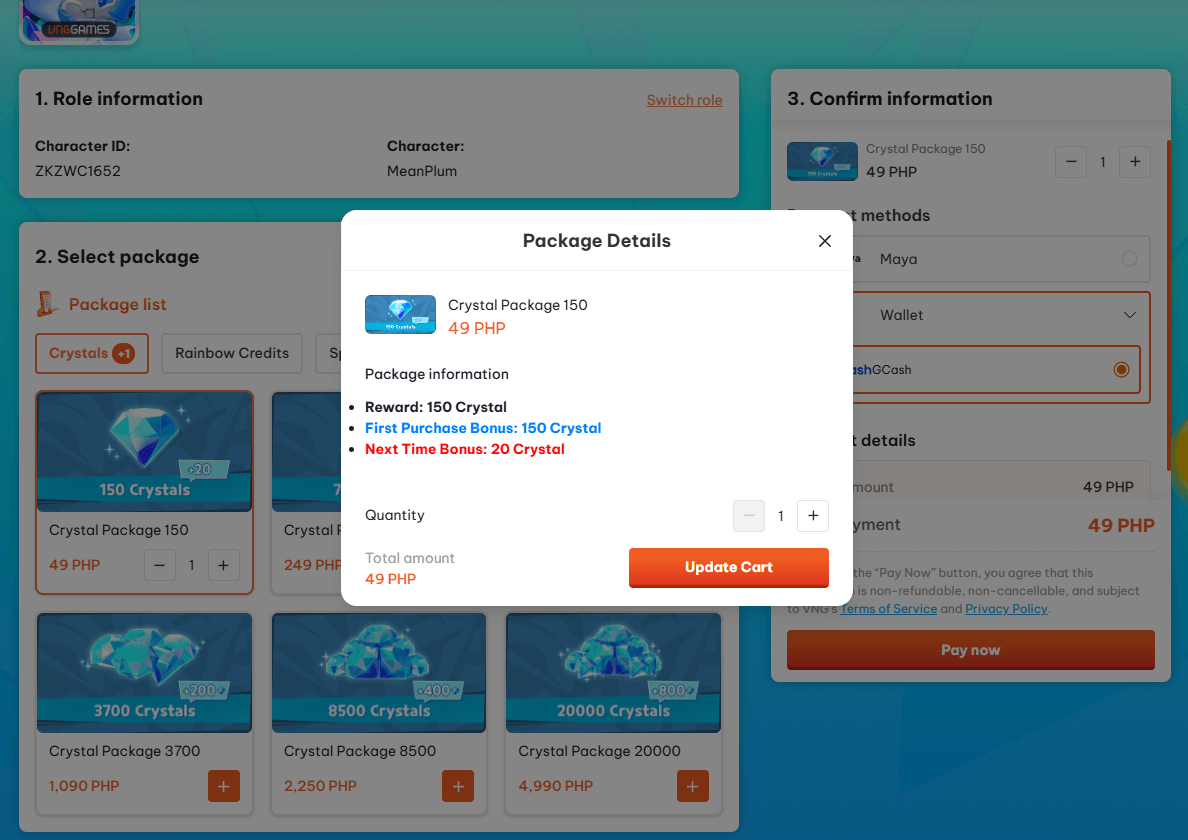Add Crystal Package 3700 to cart

coord(223,786)
